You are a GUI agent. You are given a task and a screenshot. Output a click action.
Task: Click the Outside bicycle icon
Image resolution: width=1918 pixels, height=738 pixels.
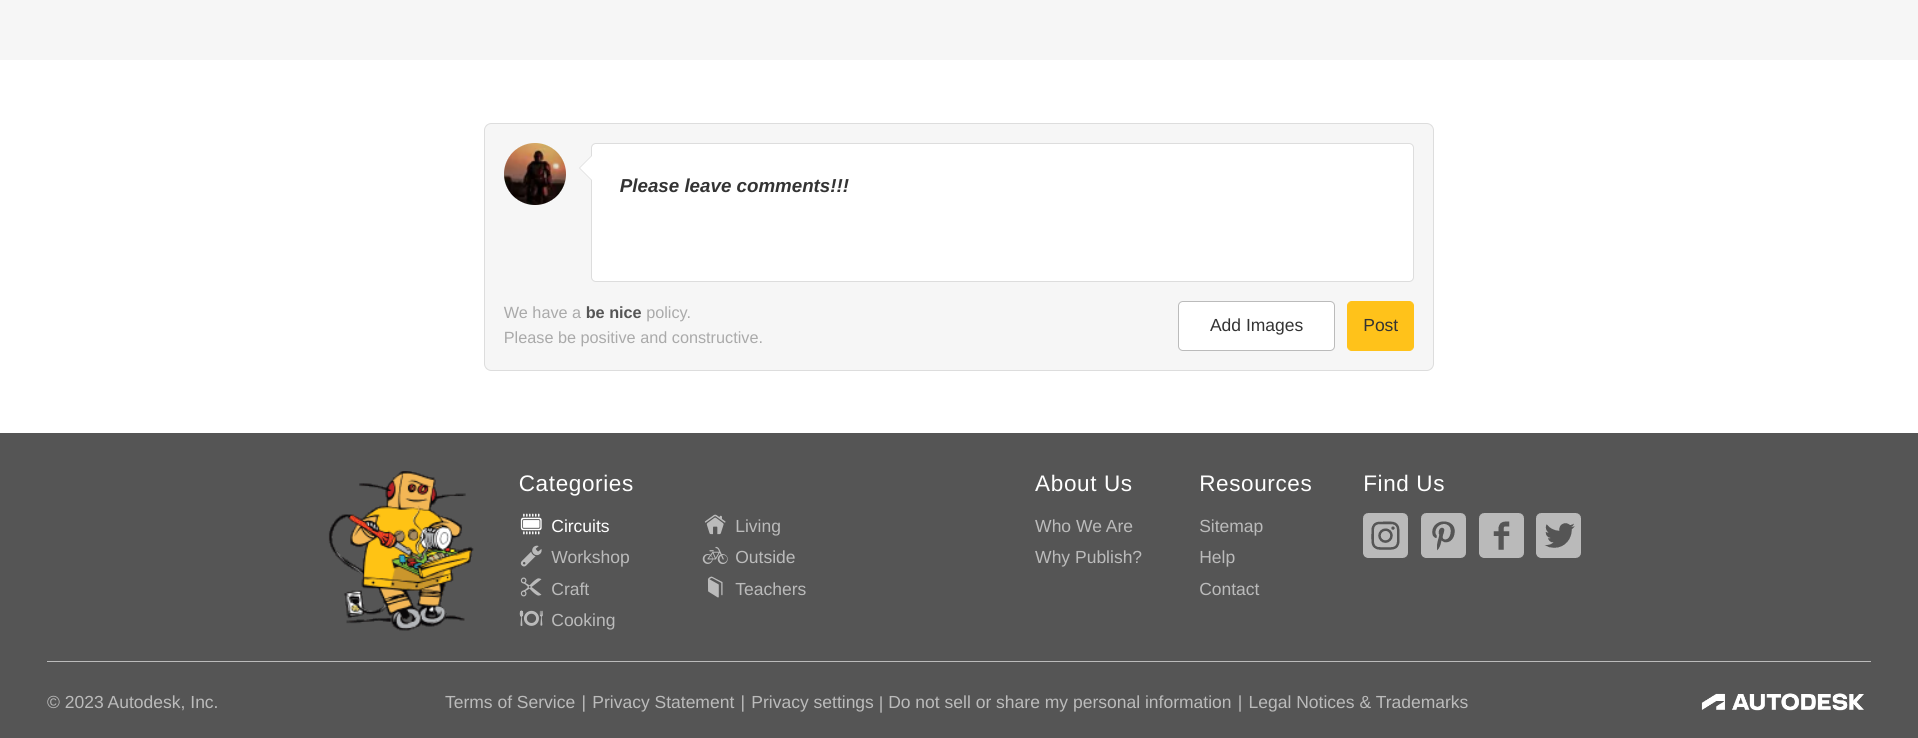point(715,556)
